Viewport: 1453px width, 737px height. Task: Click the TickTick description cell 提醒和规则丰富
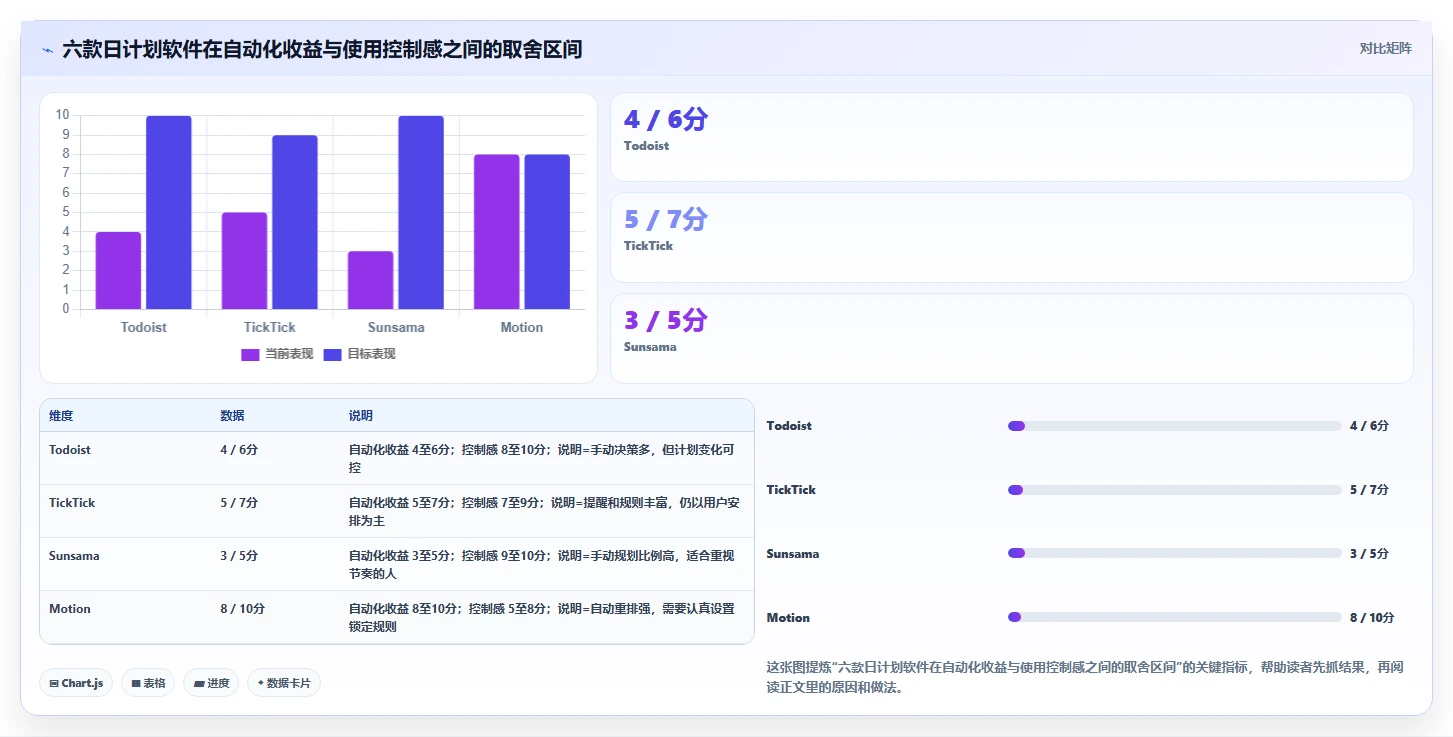click(x=545, y=512)
